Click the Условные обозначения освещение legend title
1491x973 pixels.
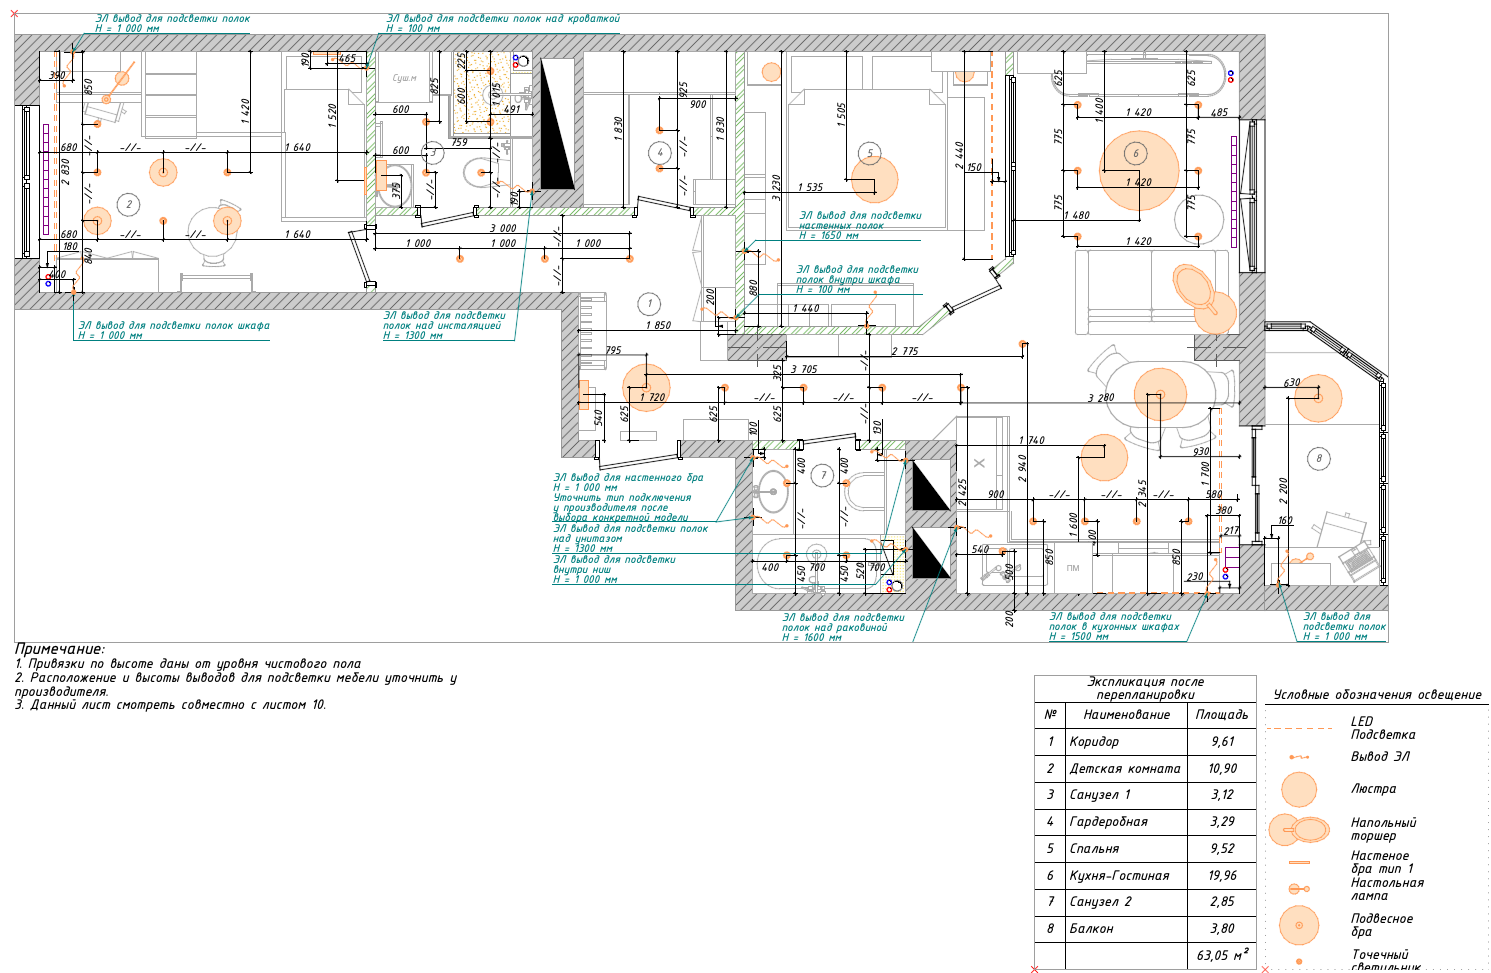[1377, 694]
